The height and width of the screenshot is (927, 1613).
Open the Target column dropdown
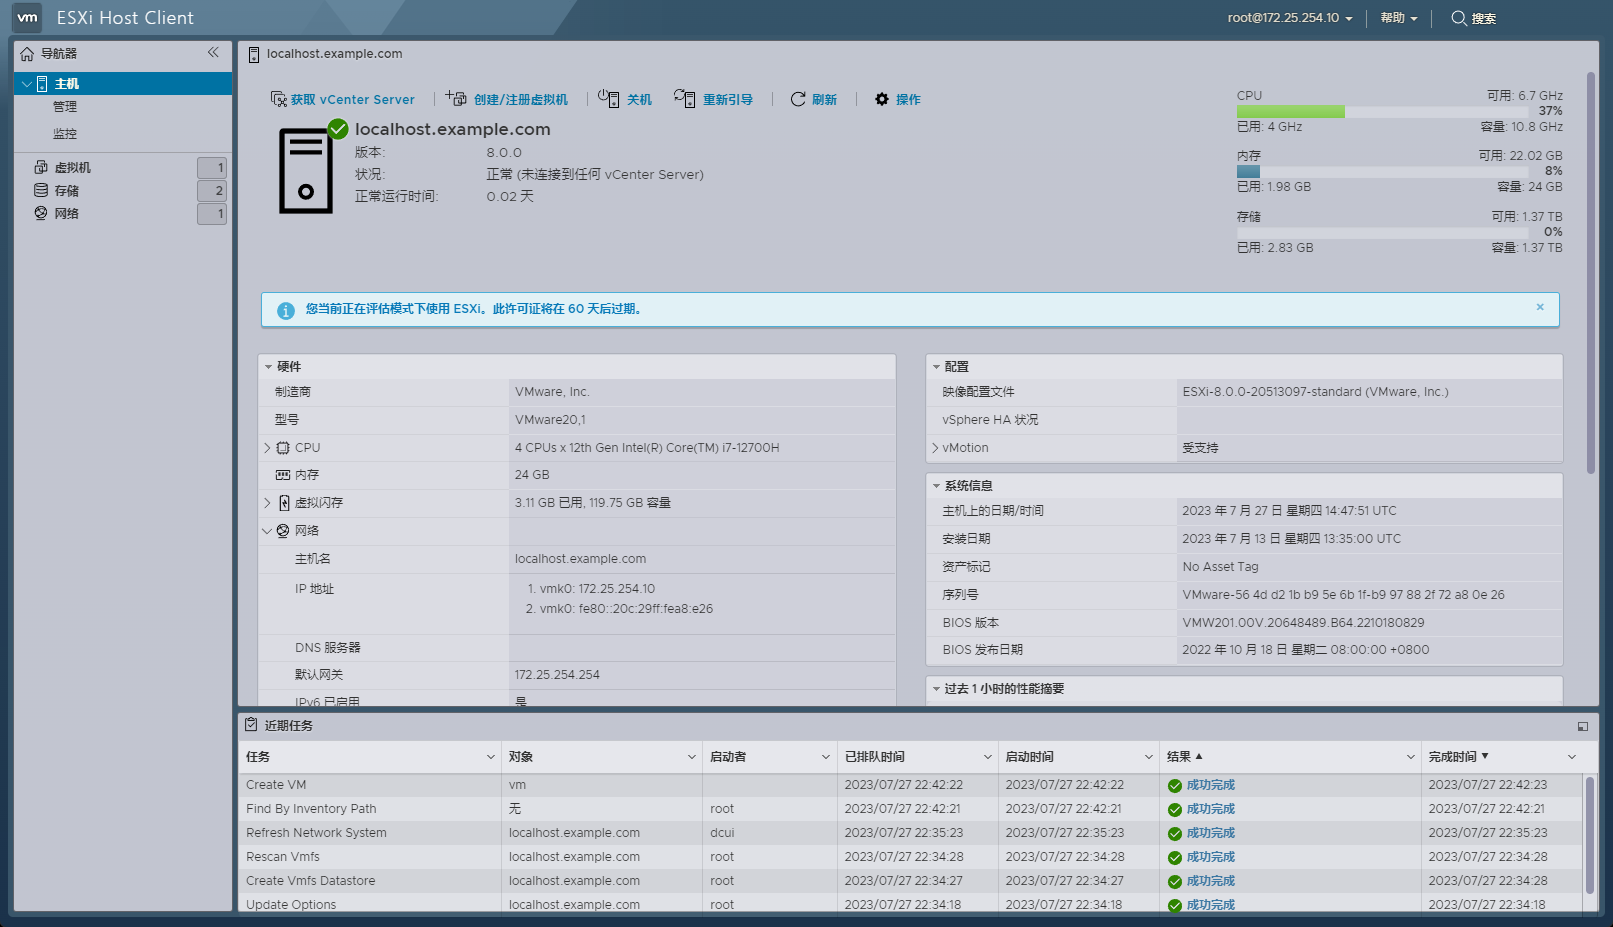tap(691, 757)
